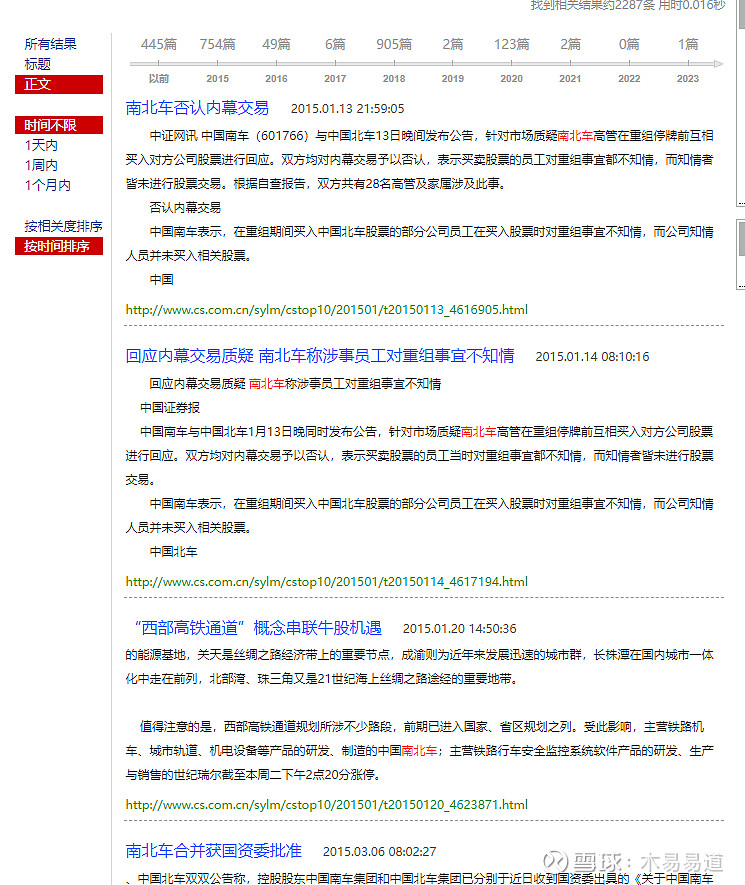The width and height of the screenshot is (745, 885).
Task: Select year 2020 on timeline
Action: pyautogui.click(x=511, y=78)
